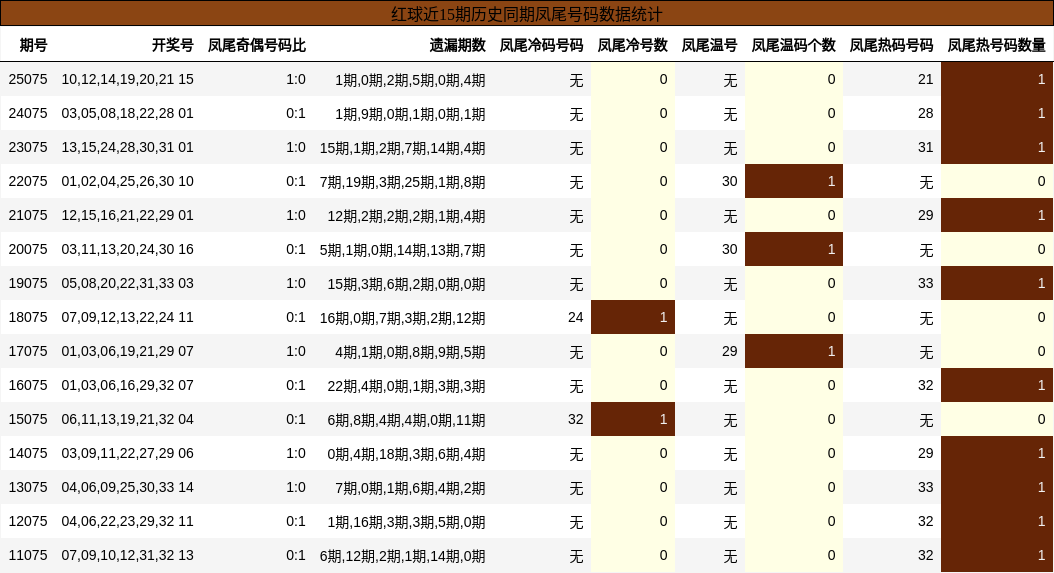Click the 开奖号 column header
Screen dimensions: 1054x573
(172, 45)
